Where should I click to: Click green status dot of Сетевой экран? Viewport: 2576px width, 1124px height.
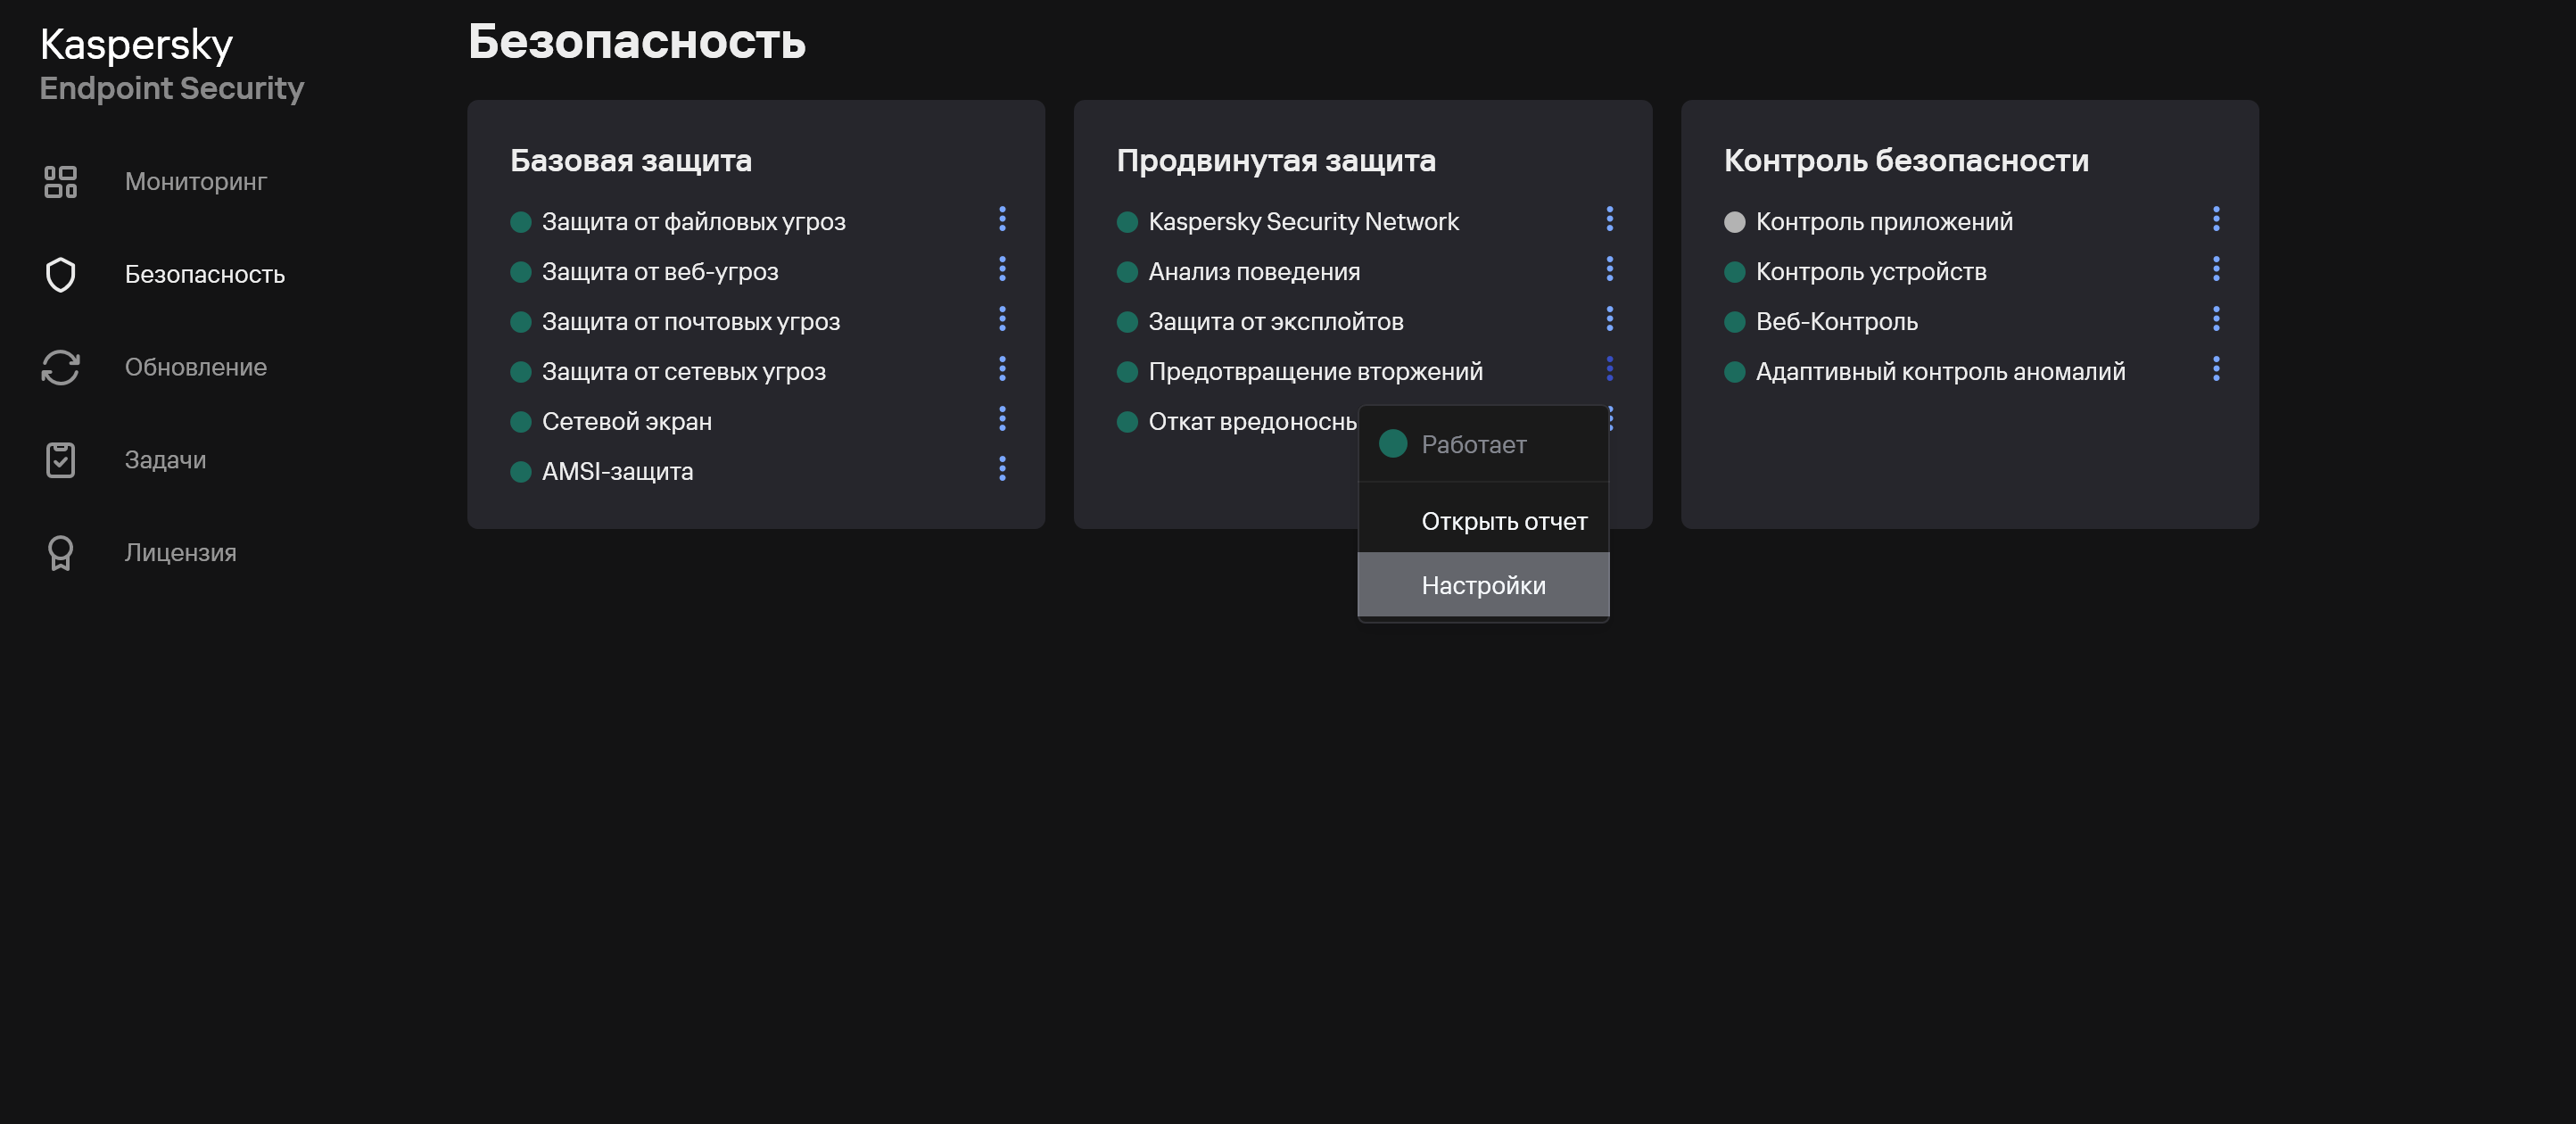tap(520, 421)
